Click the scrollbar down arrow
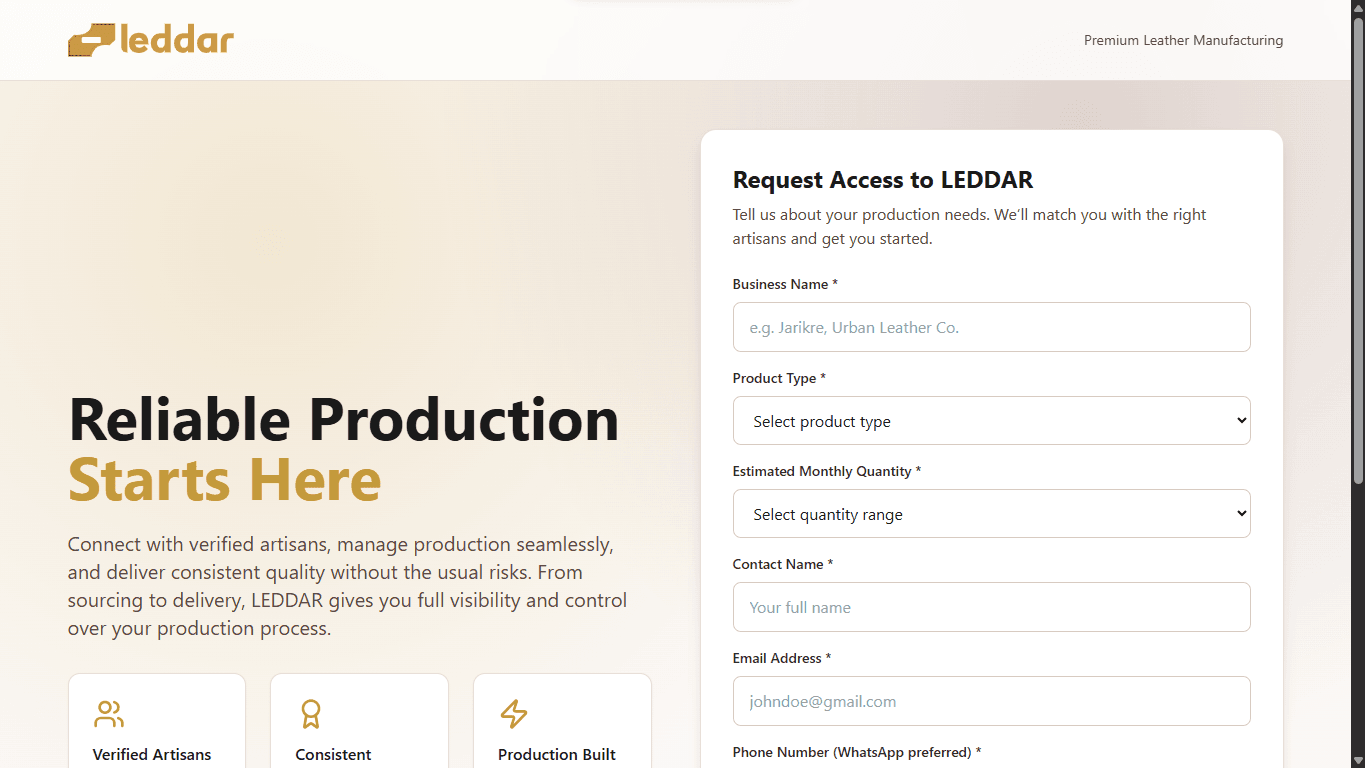Viewport: 1365px width, 768px height. [x=1358, y=760]
